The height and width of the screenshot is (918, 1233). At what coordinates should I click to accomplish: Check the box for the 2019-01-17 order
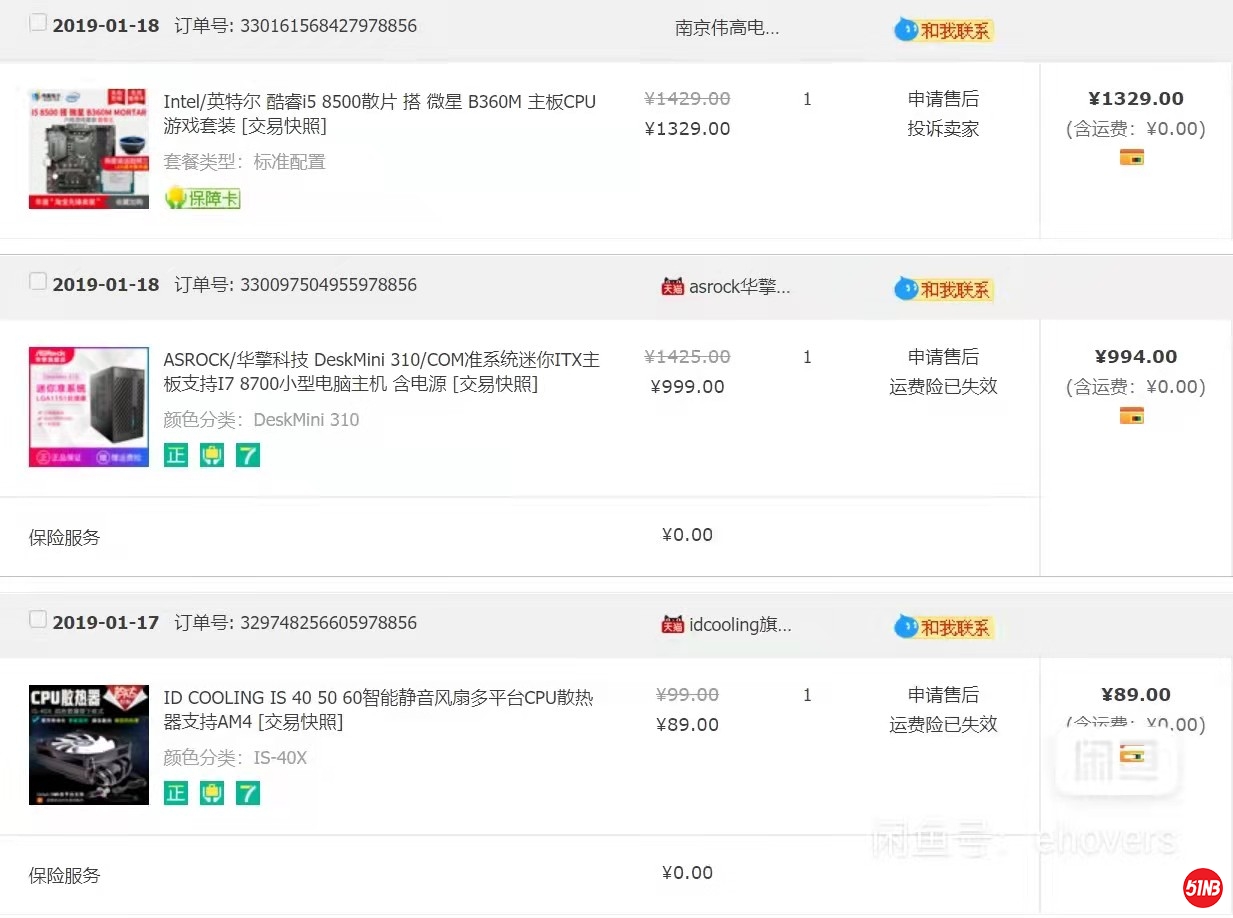point(38,620)
